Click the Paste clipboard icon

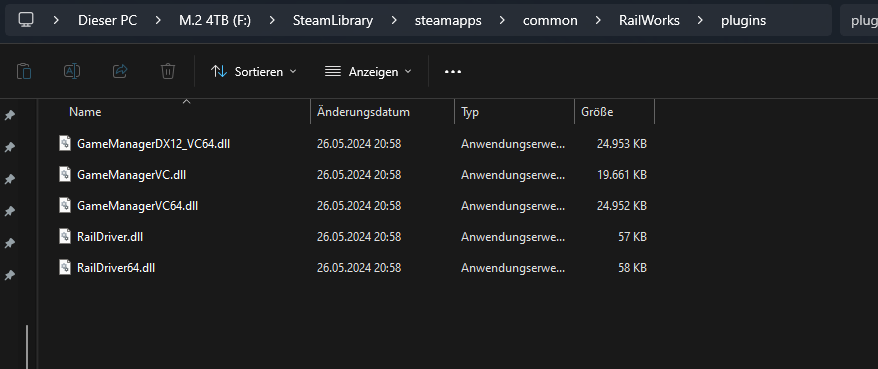click(24, 71)
